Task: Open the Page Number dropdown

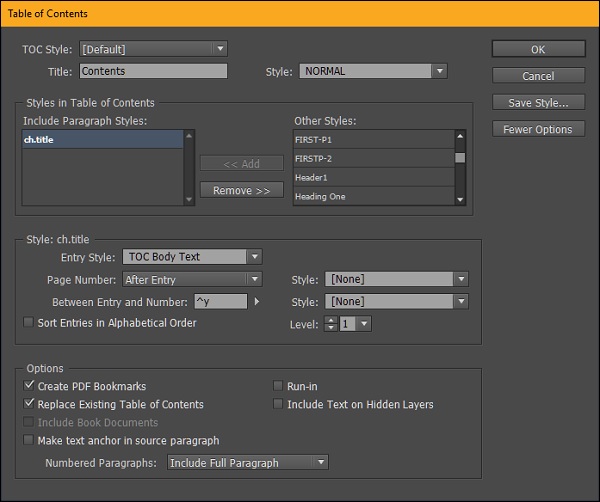Action: (192, 279)
